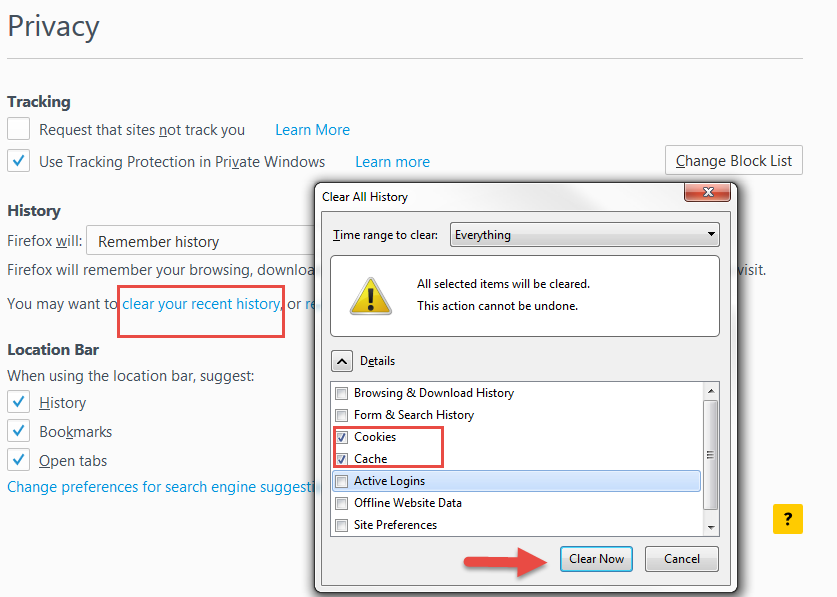Click the yellow question mark help icon

(x=787, y=518)
